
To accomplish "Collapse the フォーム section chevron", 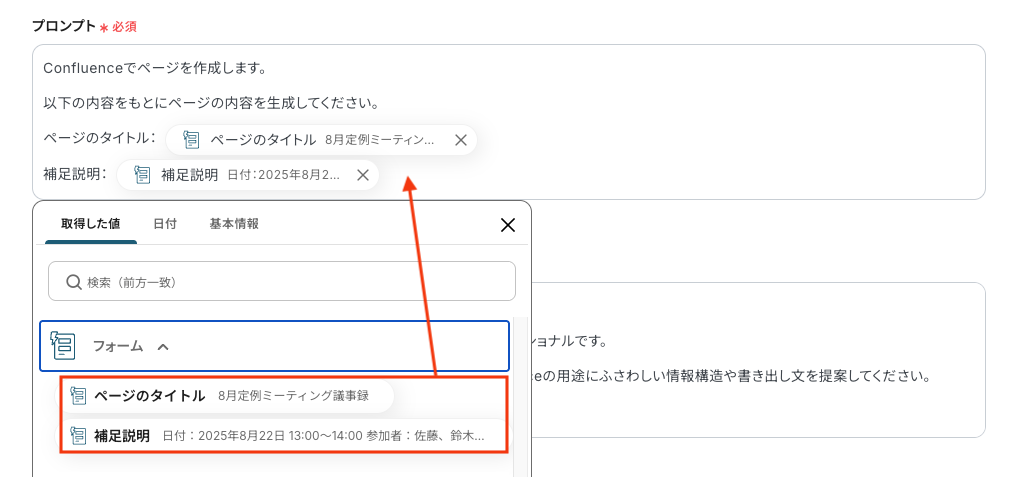I will tap(163, 347).
